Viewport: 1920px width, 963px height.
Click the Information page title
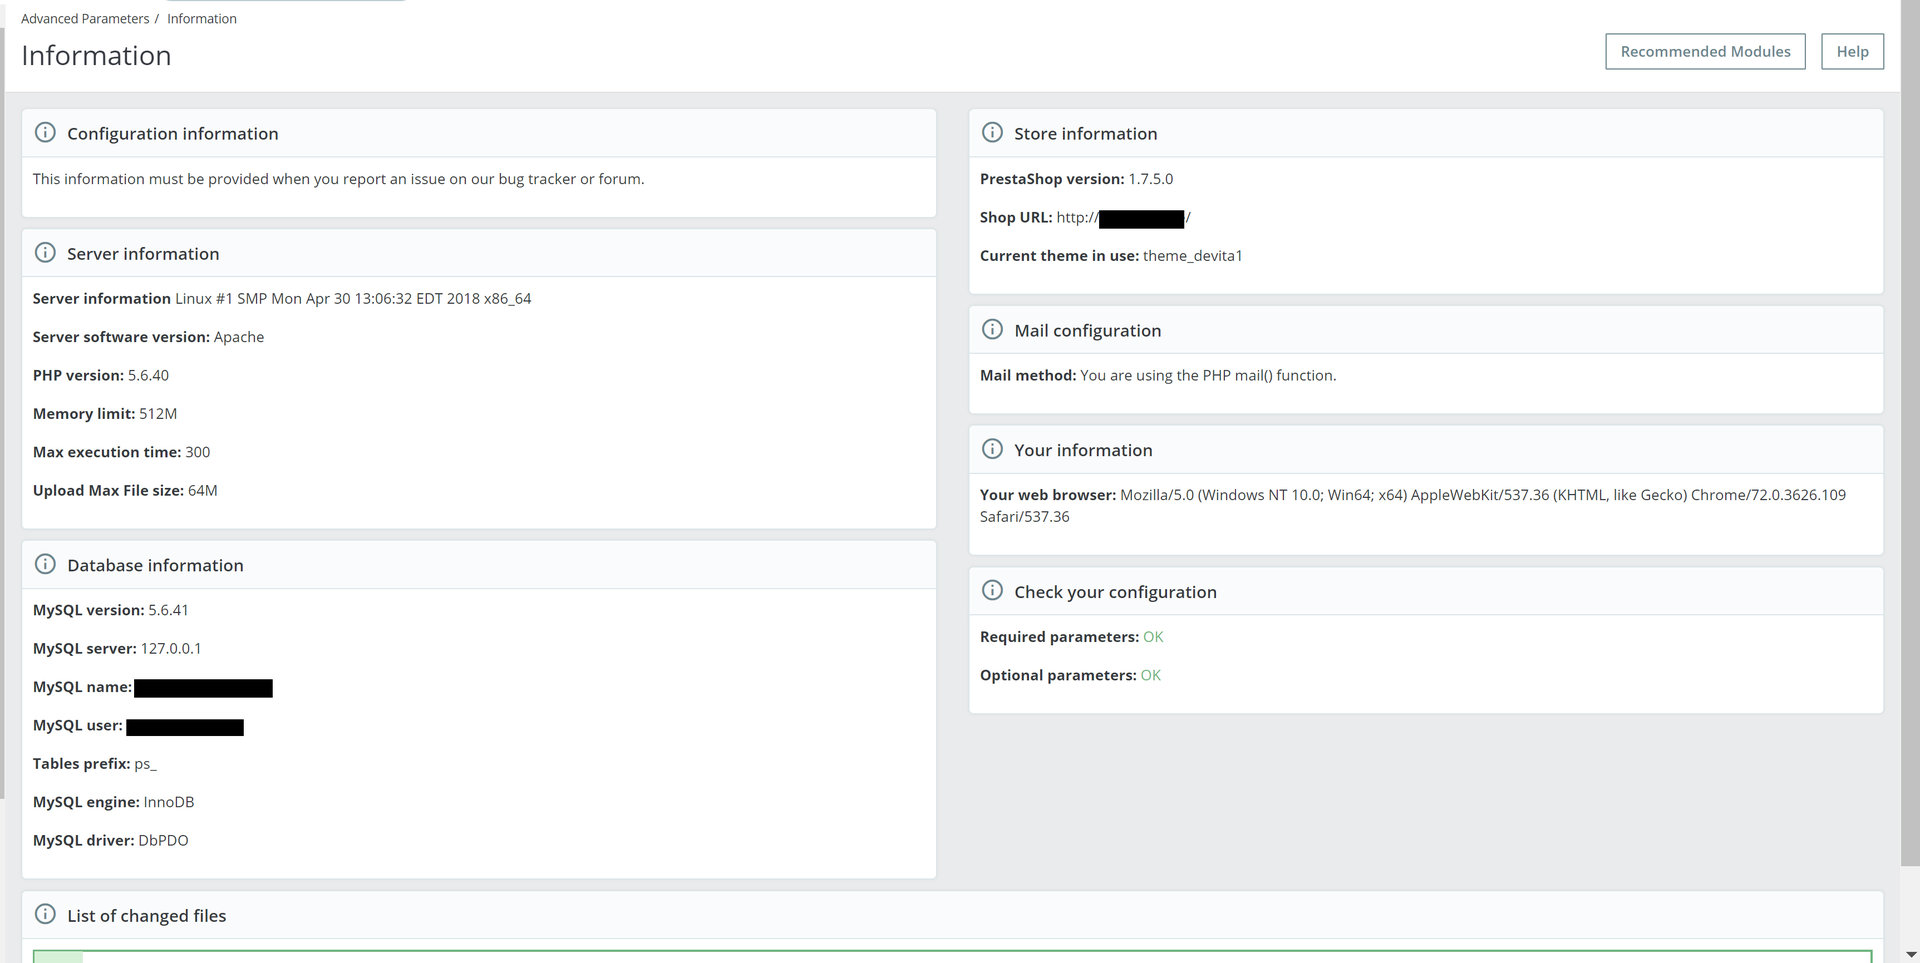coord(96,56)
